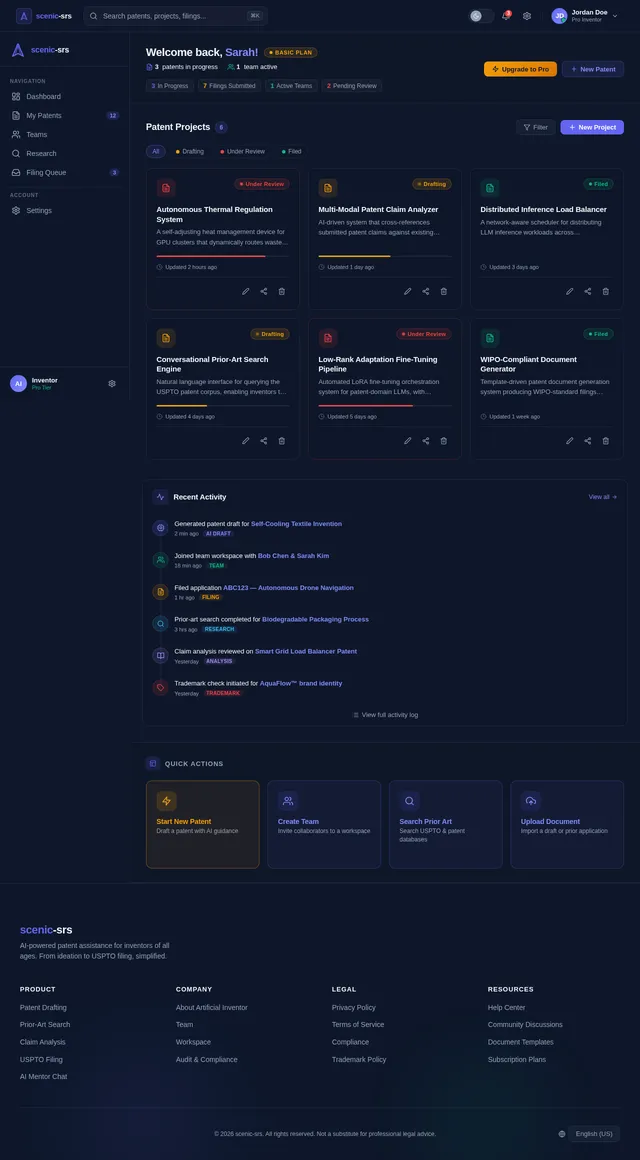Share the Conversational Prior-Art Search Engine project
Viewport: 640px width, 1160px height.
(x=263, y=441)
